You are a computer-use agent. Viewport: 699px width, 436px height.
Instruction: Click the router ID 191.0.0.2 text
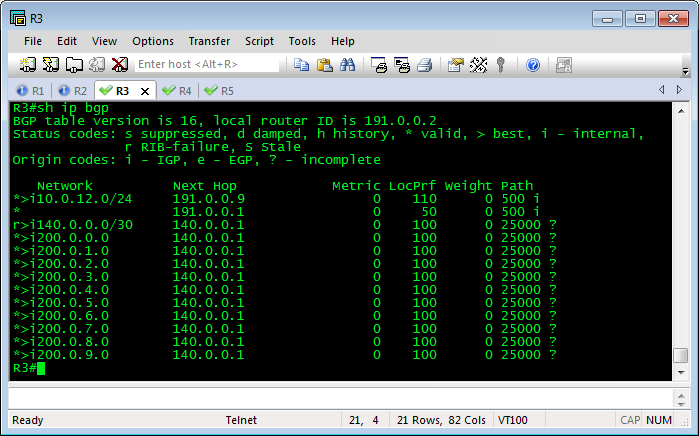click(x=400, y=121)
